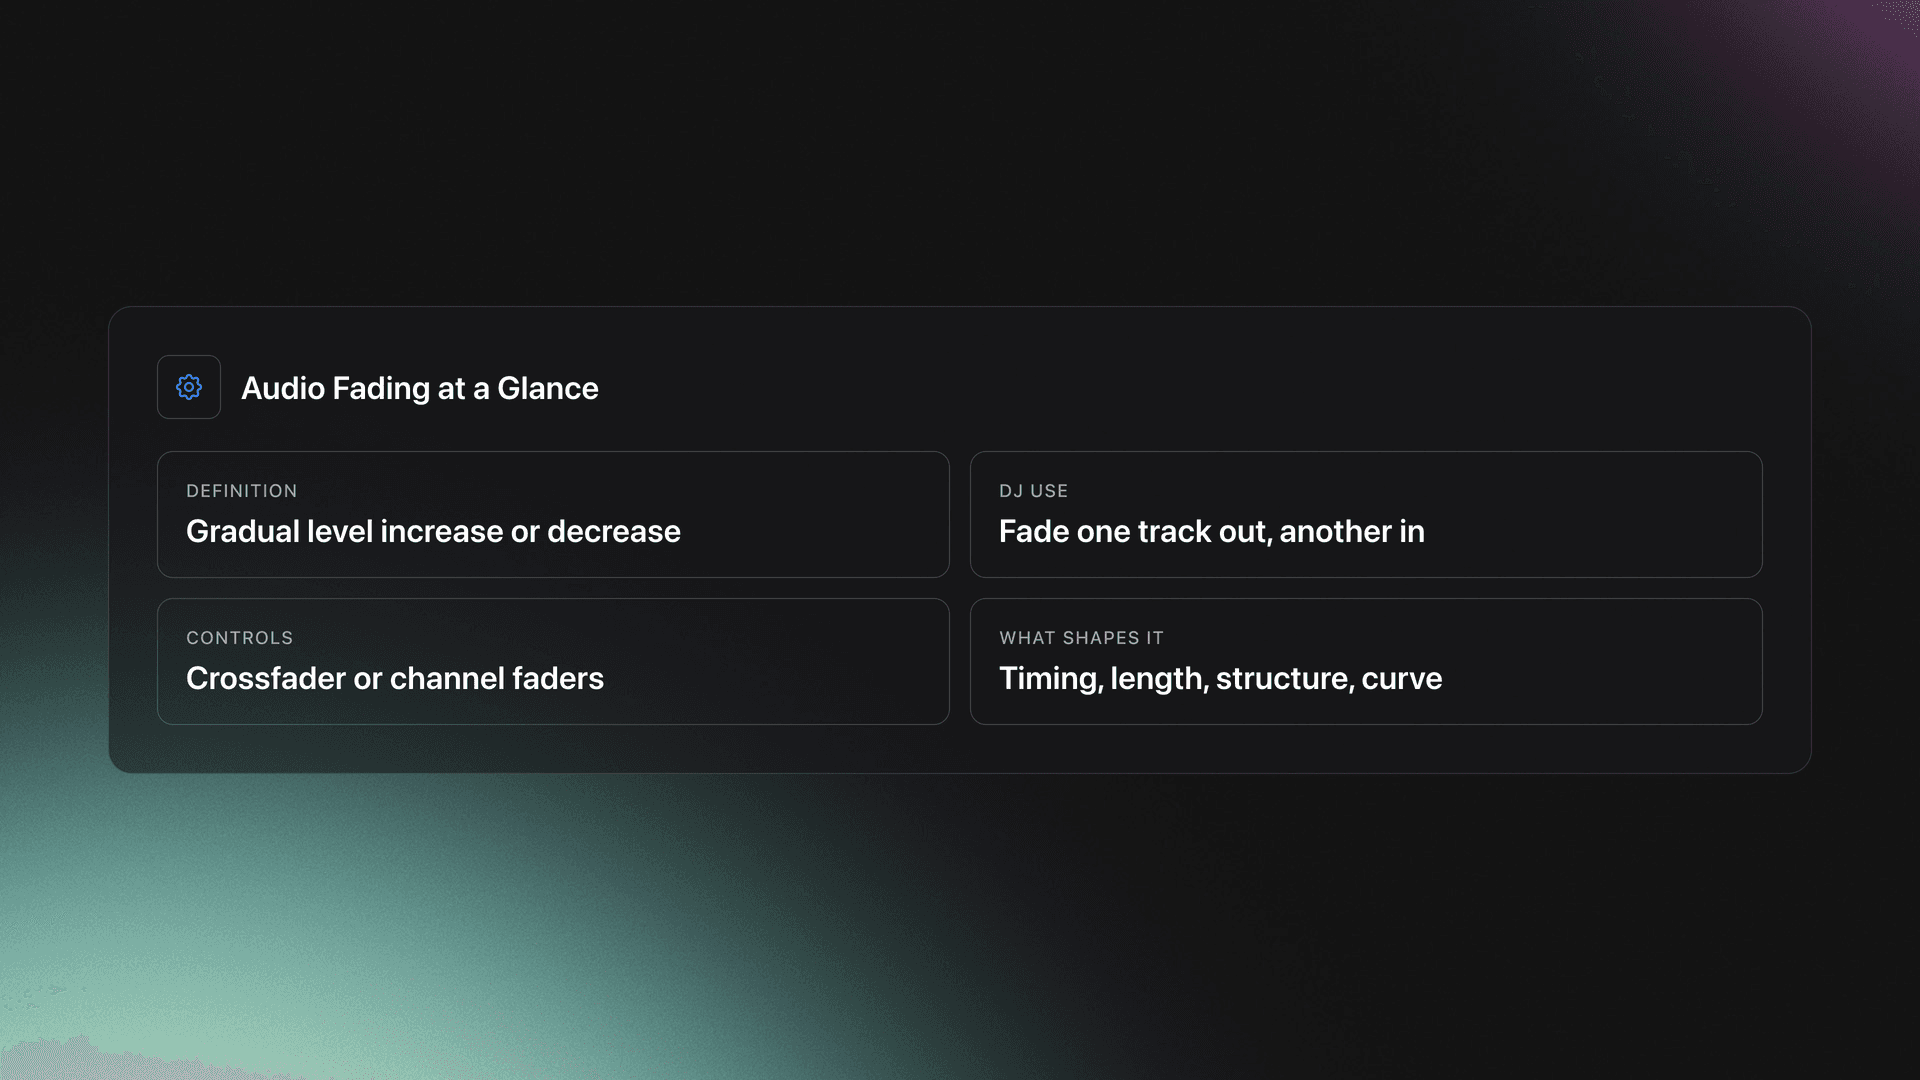Viewport: 1920px width, 1080px height.
Task: Select the DJ USE label
Action: click(1033, 491)
